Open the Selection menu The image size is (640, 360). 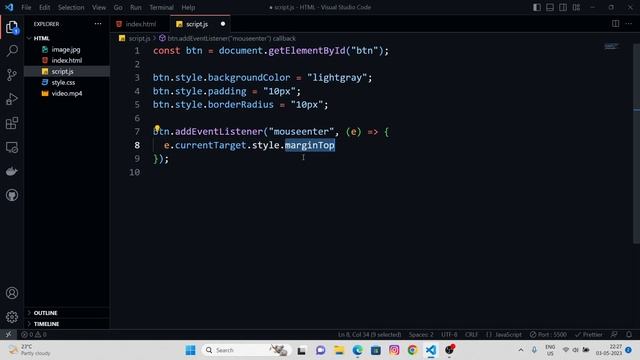[x=71, y=7]
